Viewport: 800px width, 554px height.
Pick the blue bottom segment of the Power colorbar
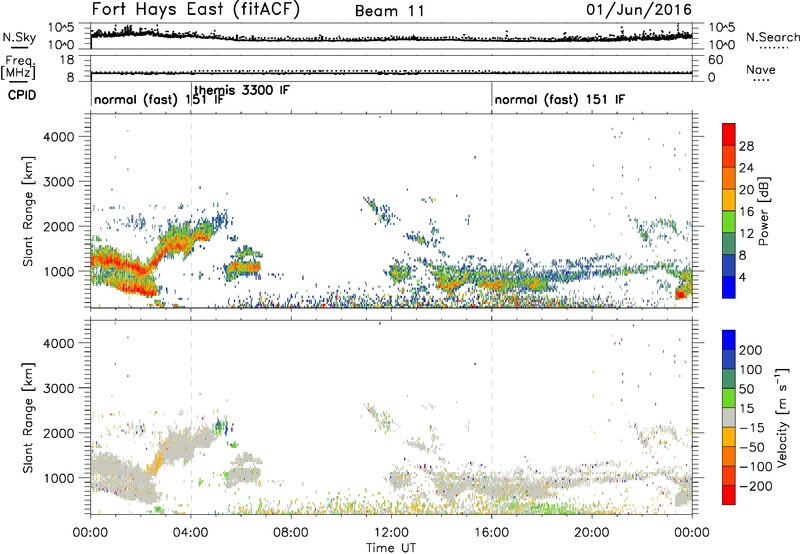coord(729,287)
